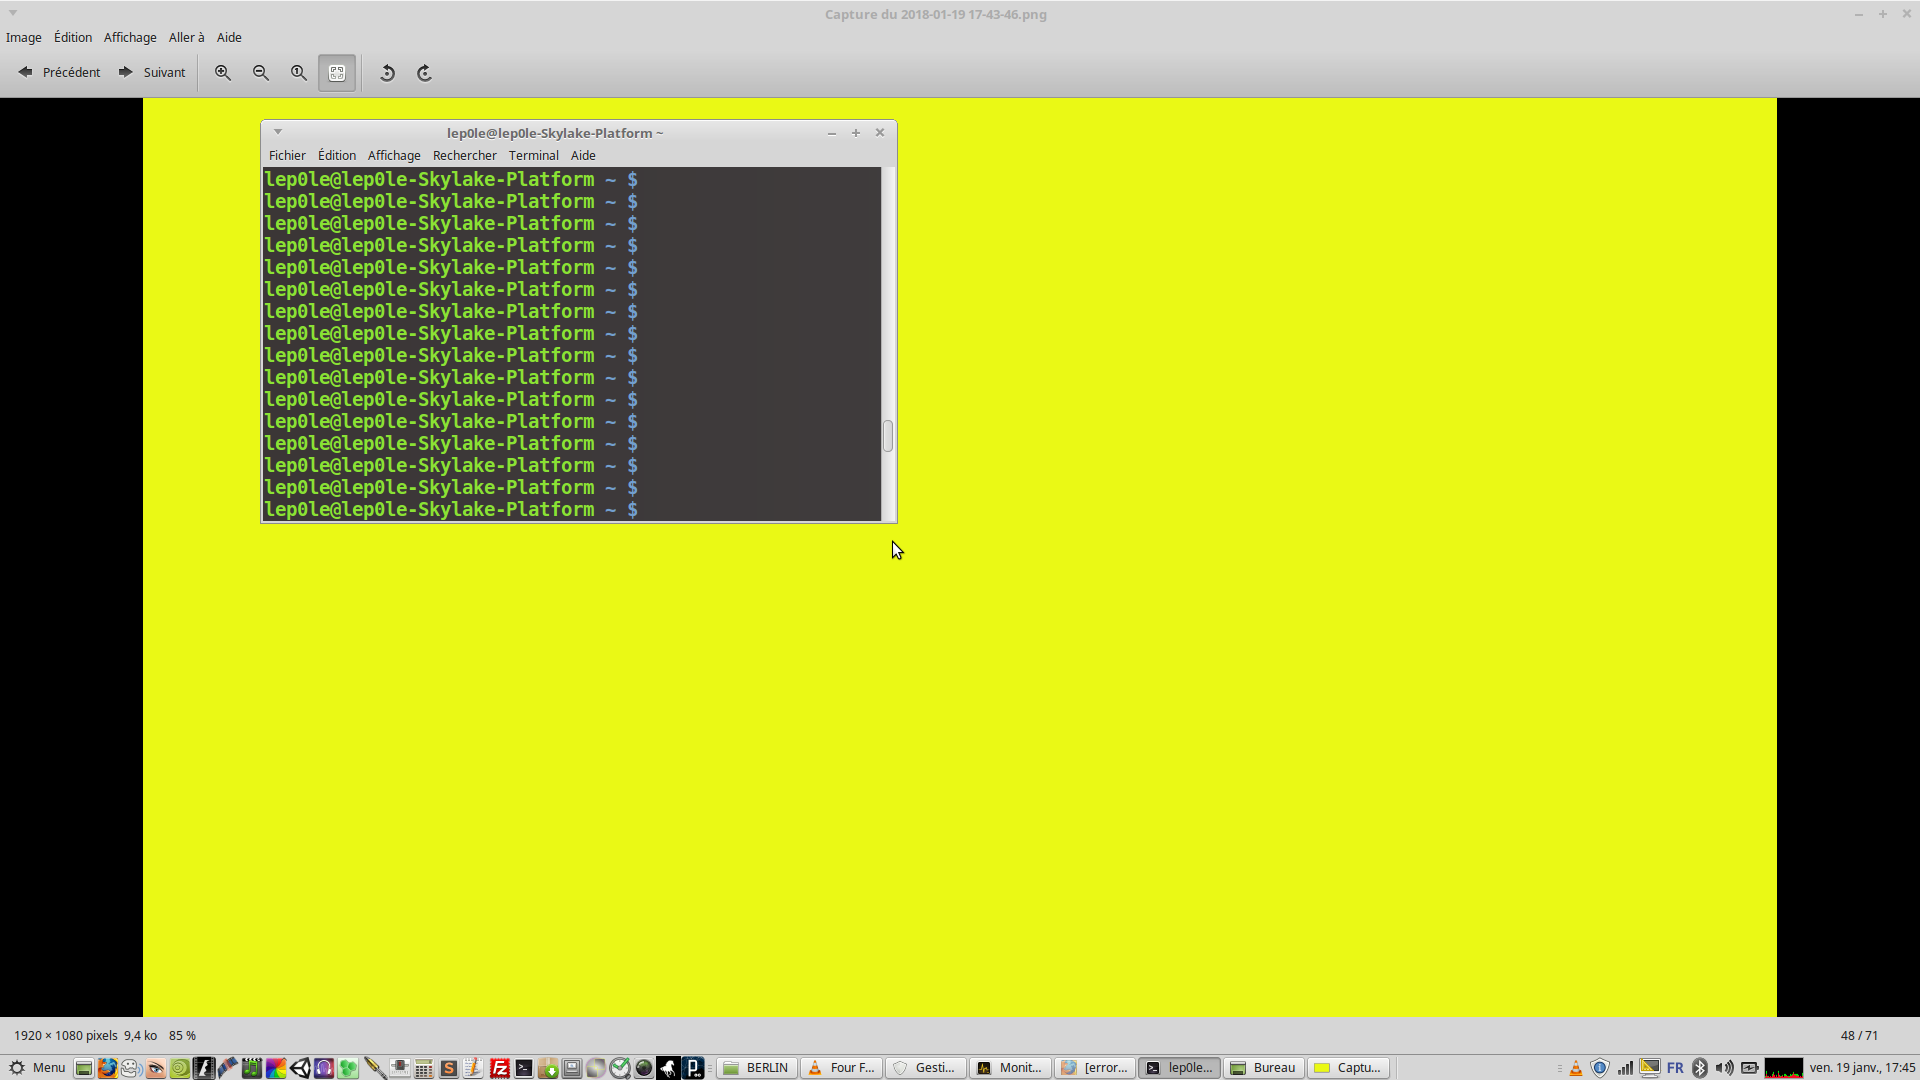This screenshot has height=1080, width=1920.
Task: Open the Aller à menu
Action: [186, 37]
